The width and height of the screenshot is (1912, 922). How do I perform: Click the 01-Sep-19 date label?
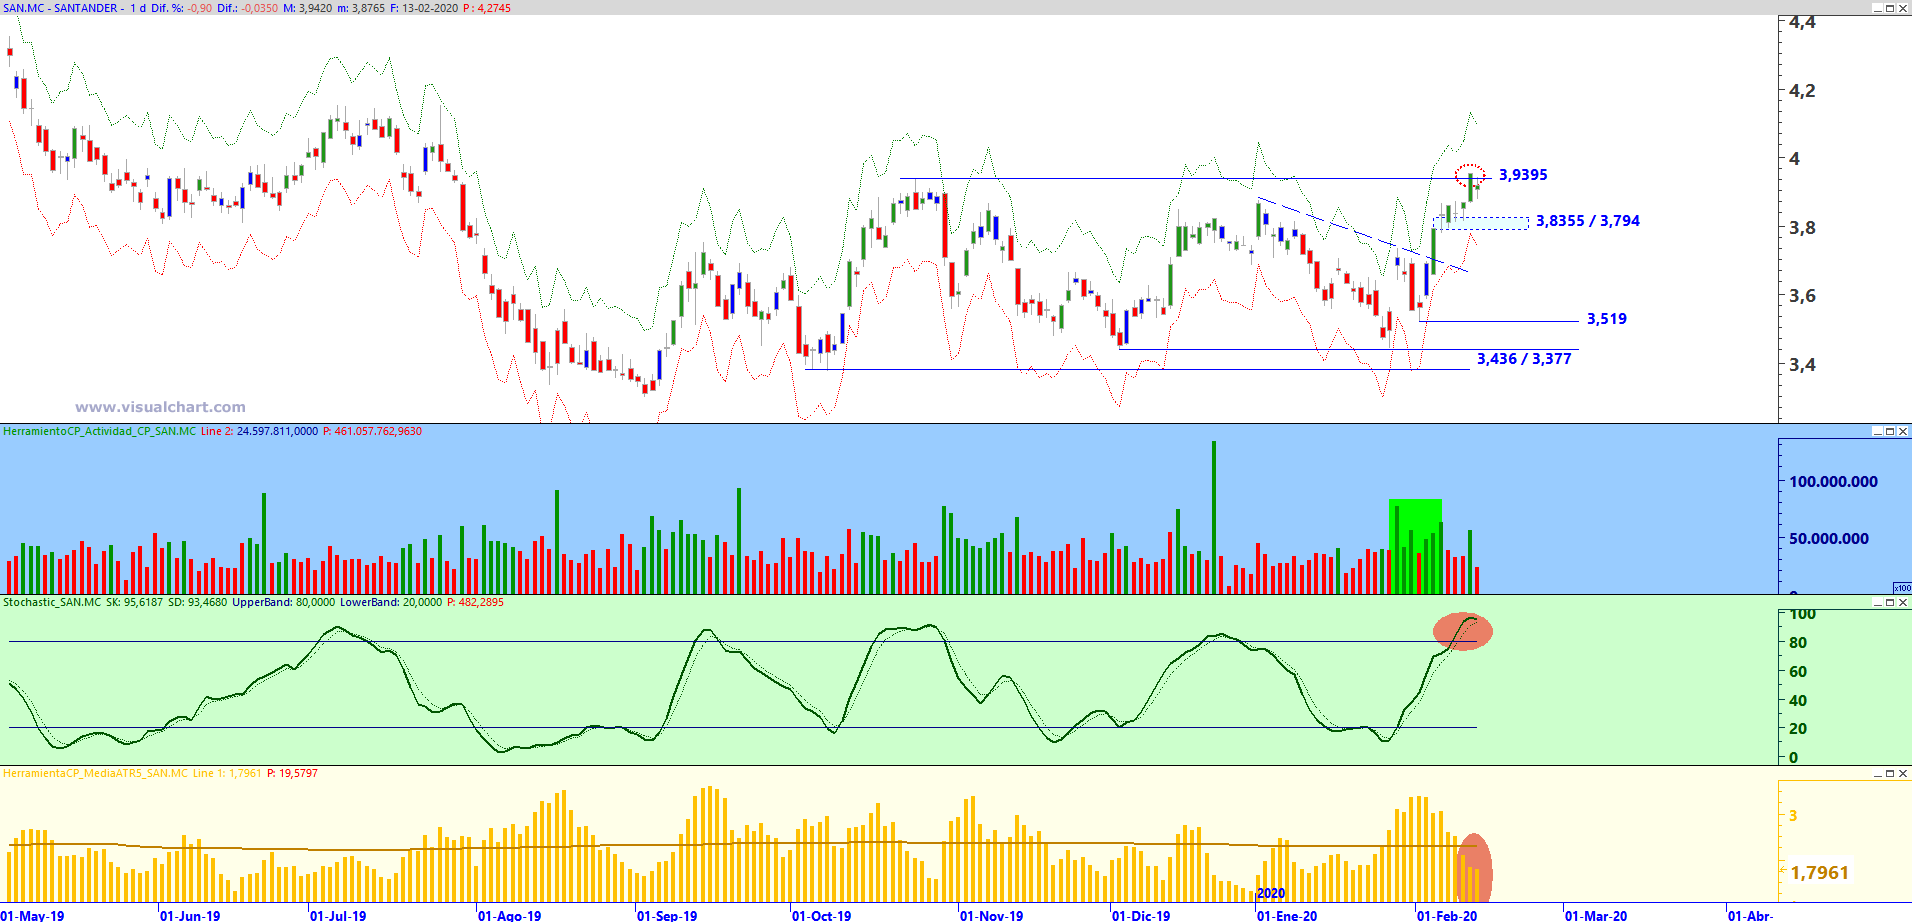(667, 915)
